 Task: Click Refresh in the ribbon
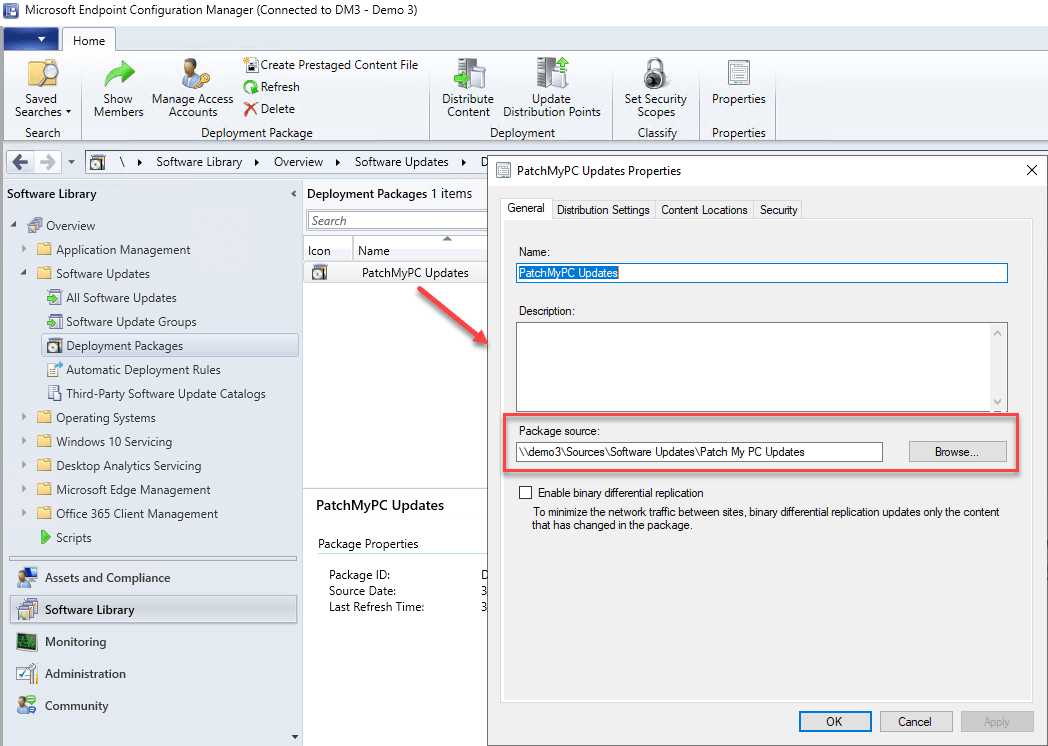[x=271, y=87]
